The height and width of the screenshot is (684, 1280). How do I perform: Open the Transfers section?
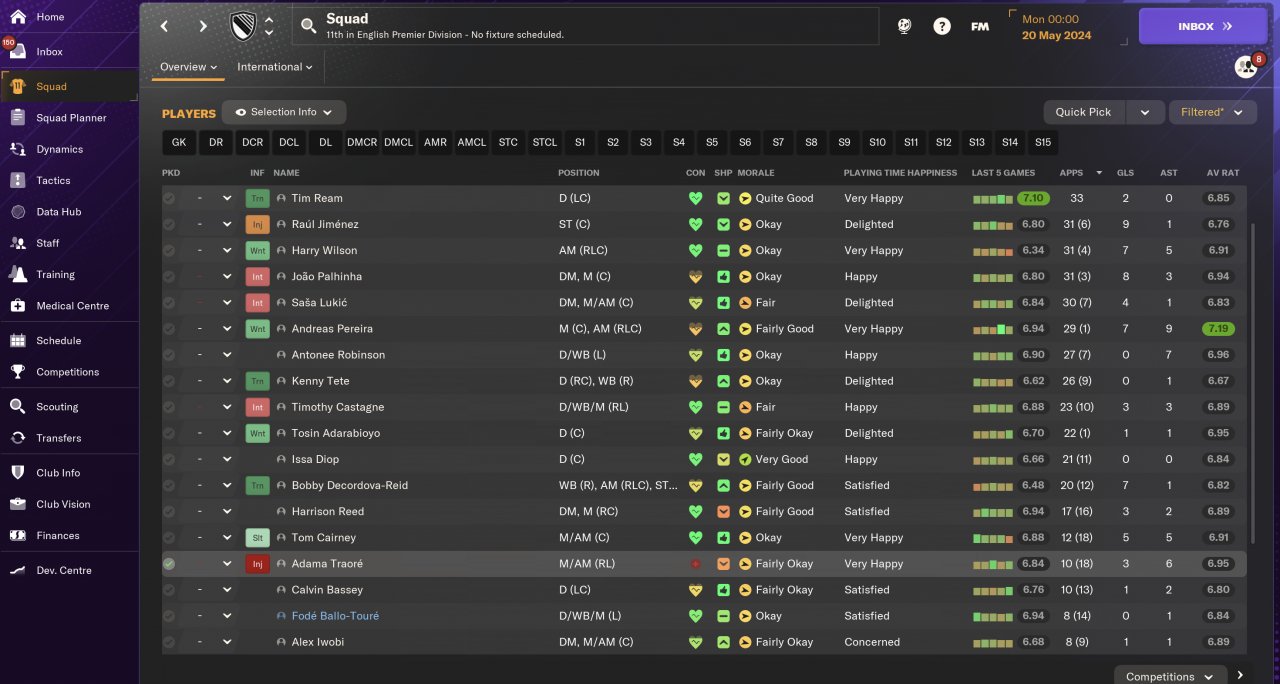point(58,438)
